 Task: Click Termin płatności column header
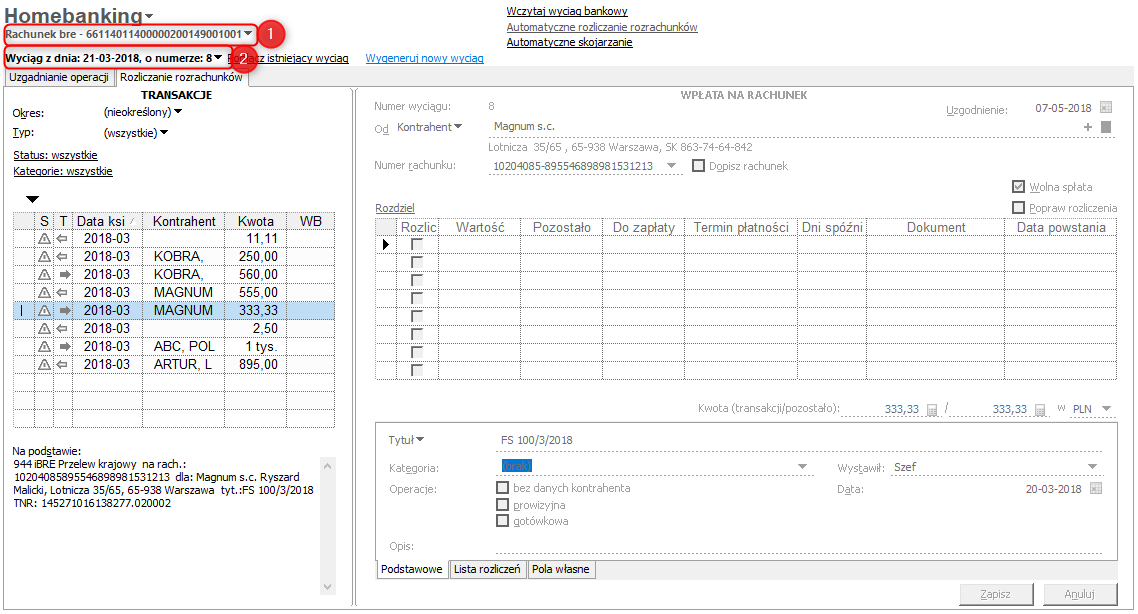click(x=741, y=227)
